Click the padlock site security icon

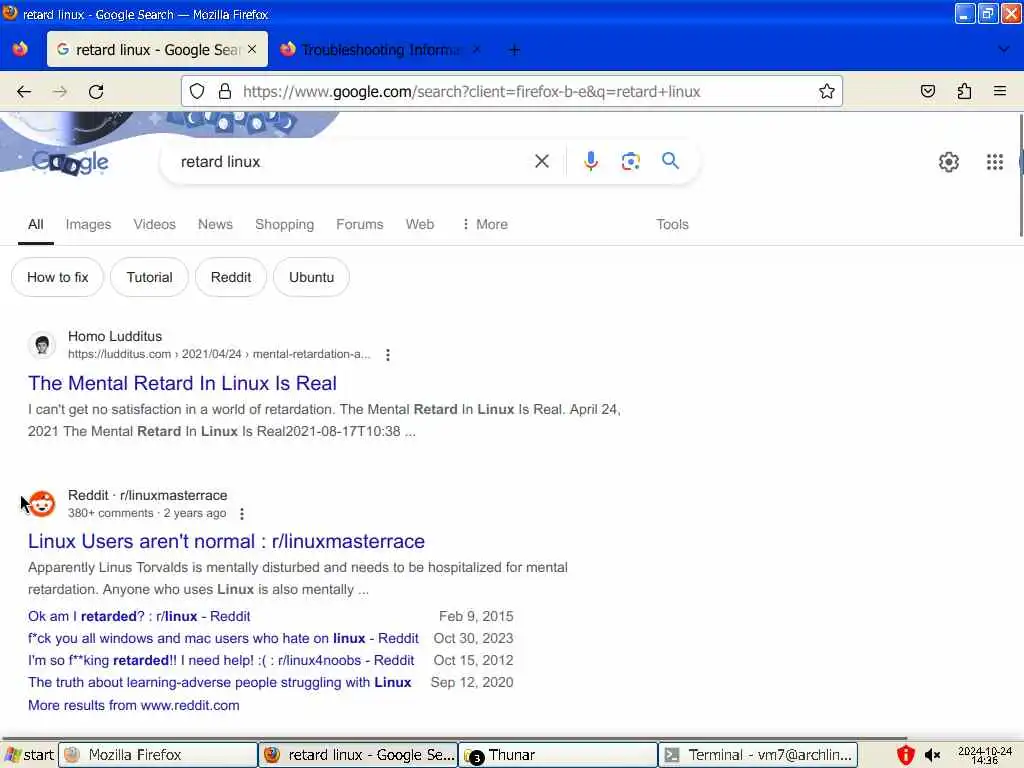pyautogui.click(x=225, y=91)
